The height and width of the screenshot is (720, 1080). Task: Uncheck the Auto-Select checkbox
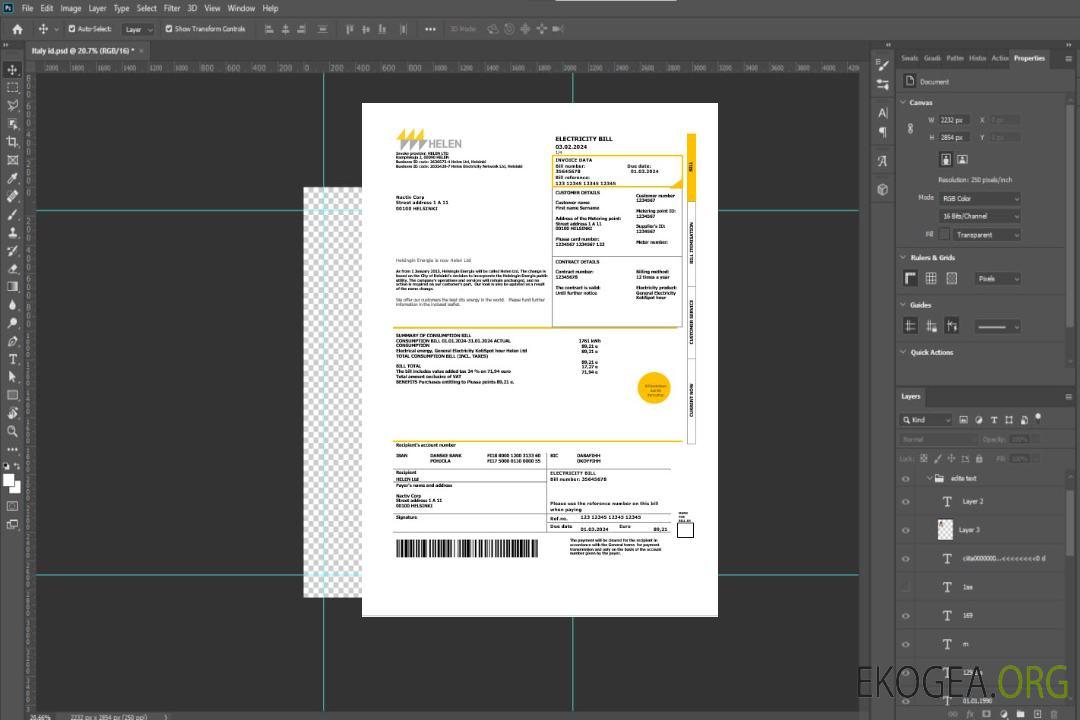click(x=72, y=29)
